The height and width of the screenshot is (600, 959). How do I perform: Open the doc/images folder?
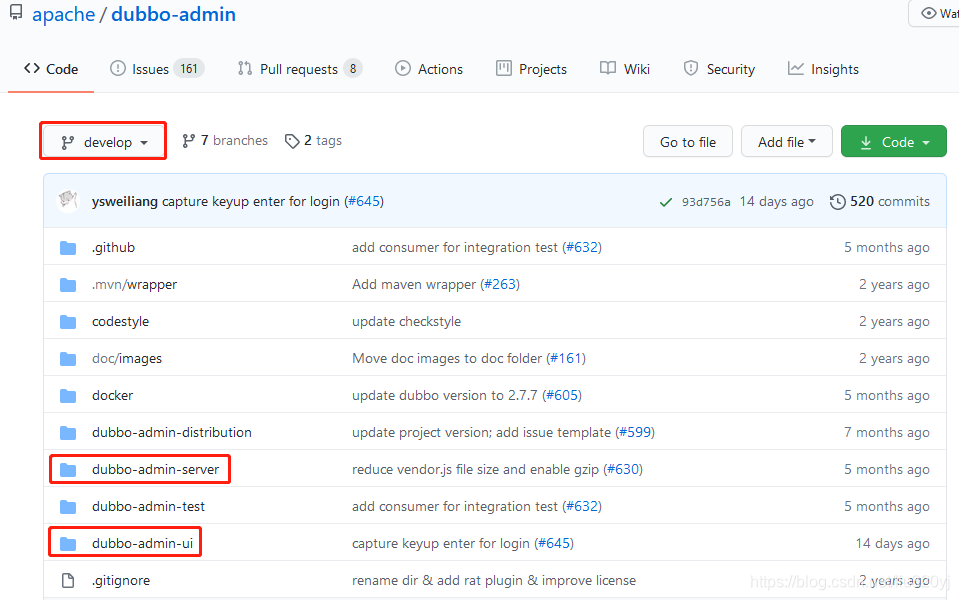pyautogui.click(x=127, y=358)
